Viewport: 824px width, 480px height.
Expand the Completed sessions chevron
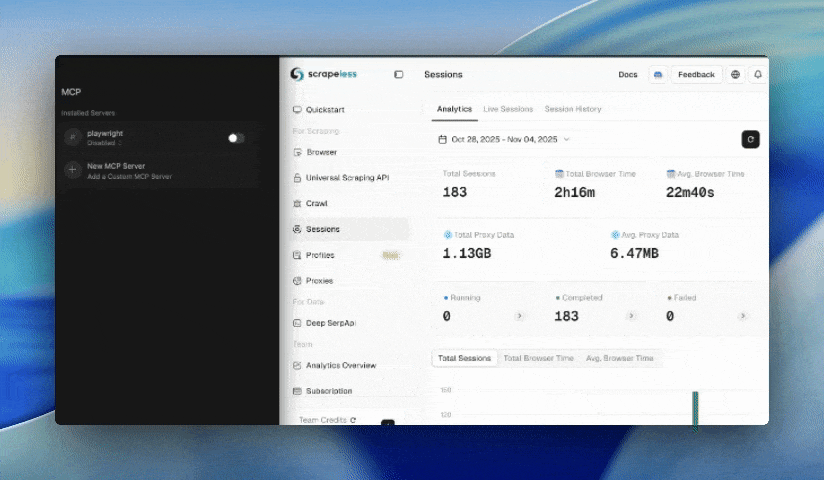(x=631, y=316)
